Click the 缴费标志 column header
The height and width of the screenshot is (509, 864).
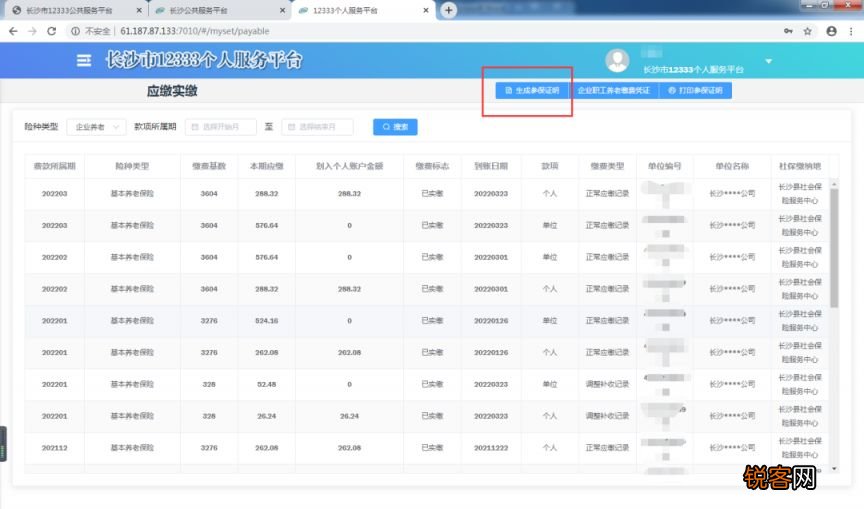(432, 166)
